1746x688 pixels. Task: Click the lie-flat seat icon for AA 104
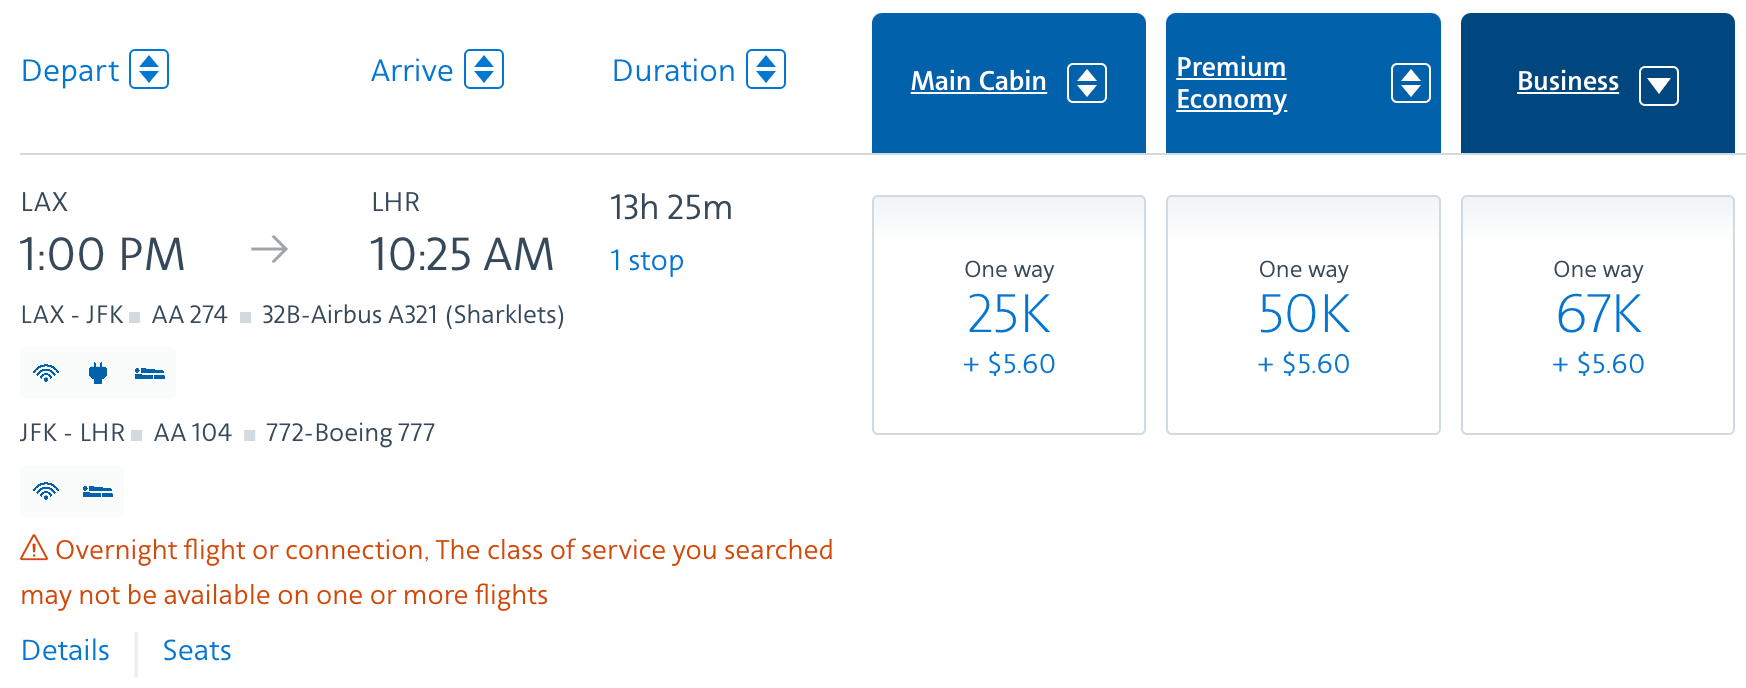pyautogui.click(x=98, y=491)
